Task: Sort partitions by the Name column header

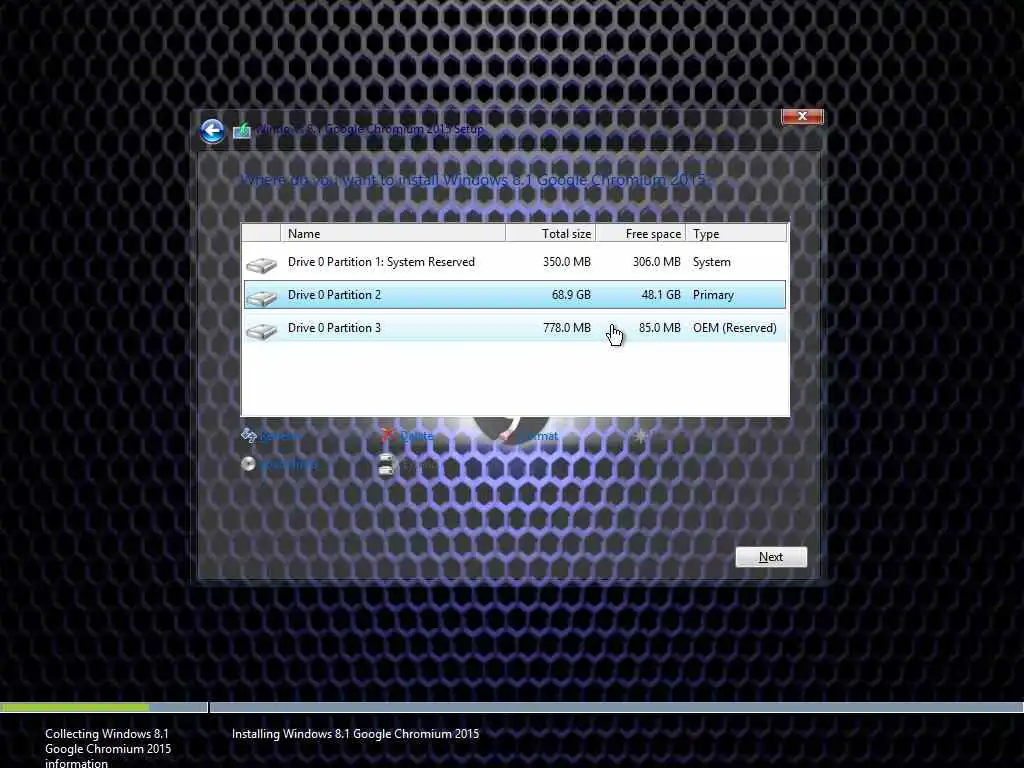Action: tap(392, 233)
